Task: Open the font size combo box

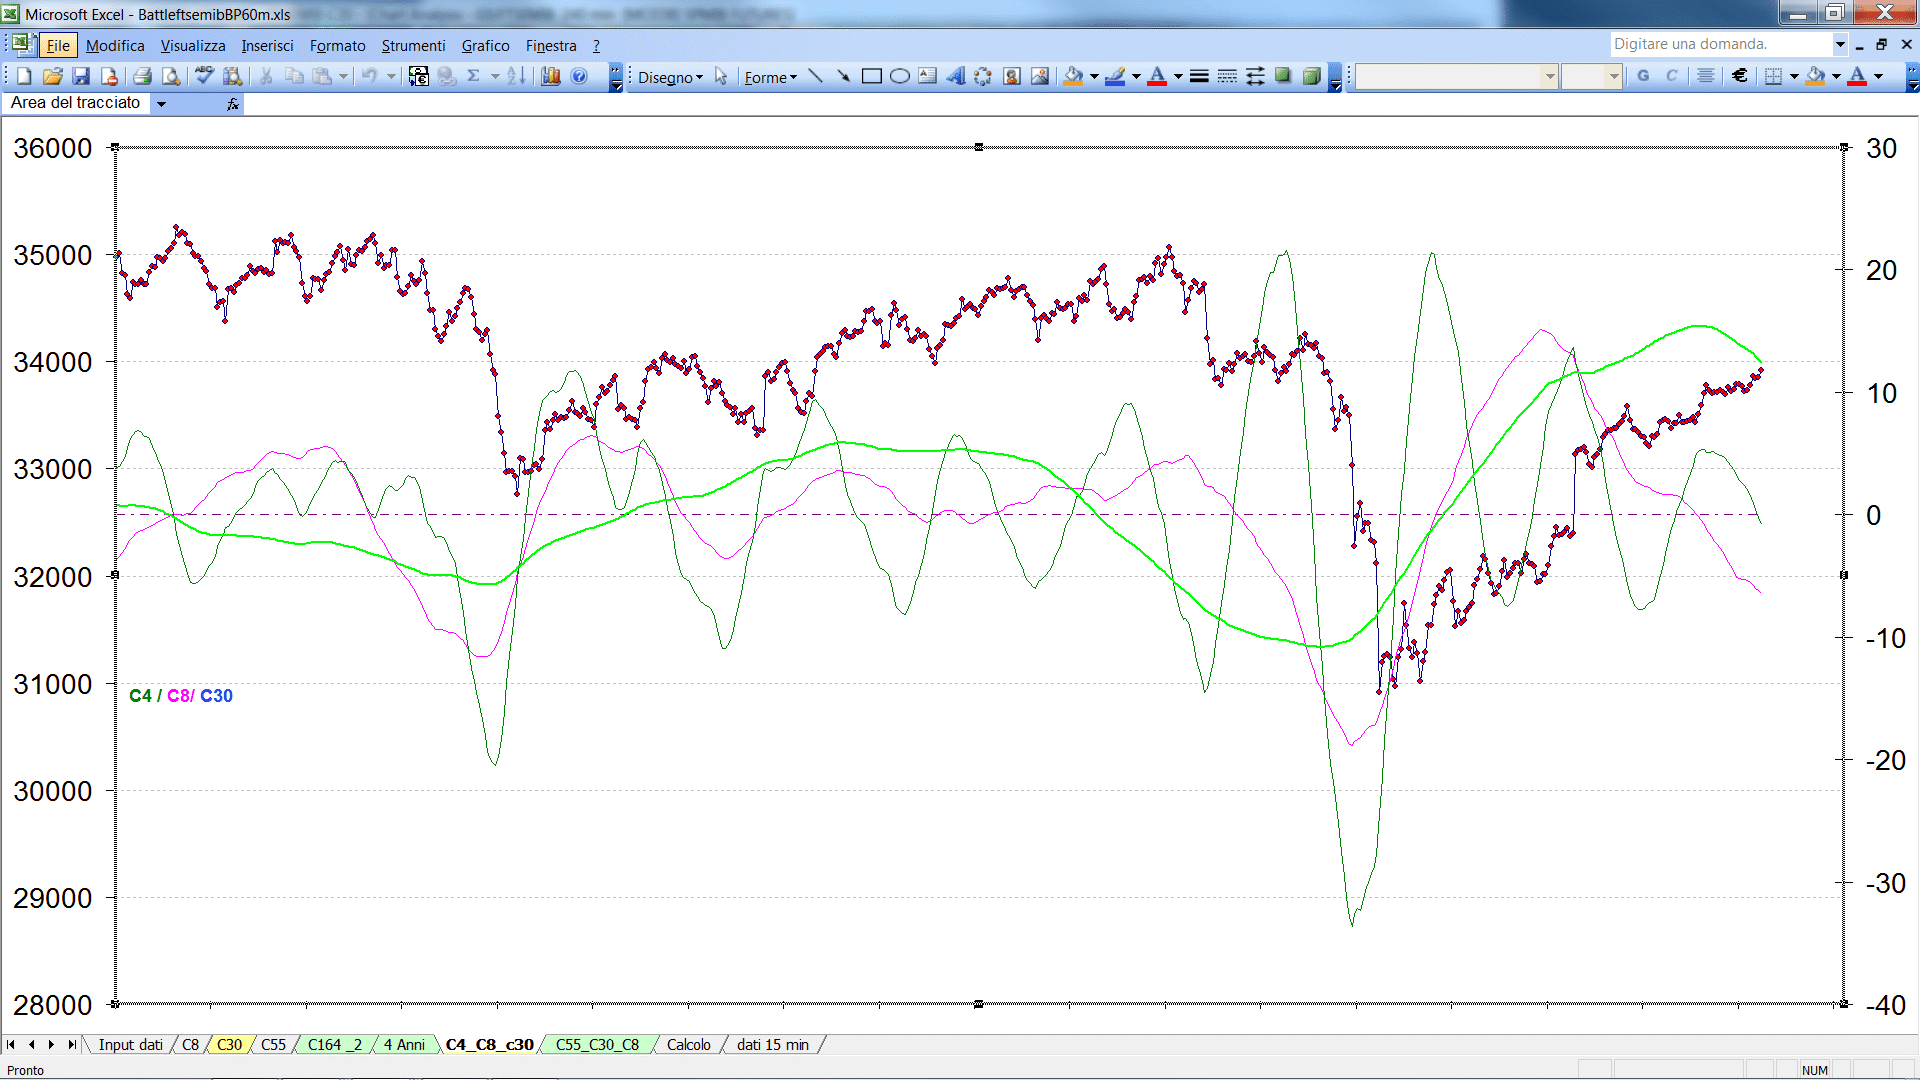Action: (1591, 76)
